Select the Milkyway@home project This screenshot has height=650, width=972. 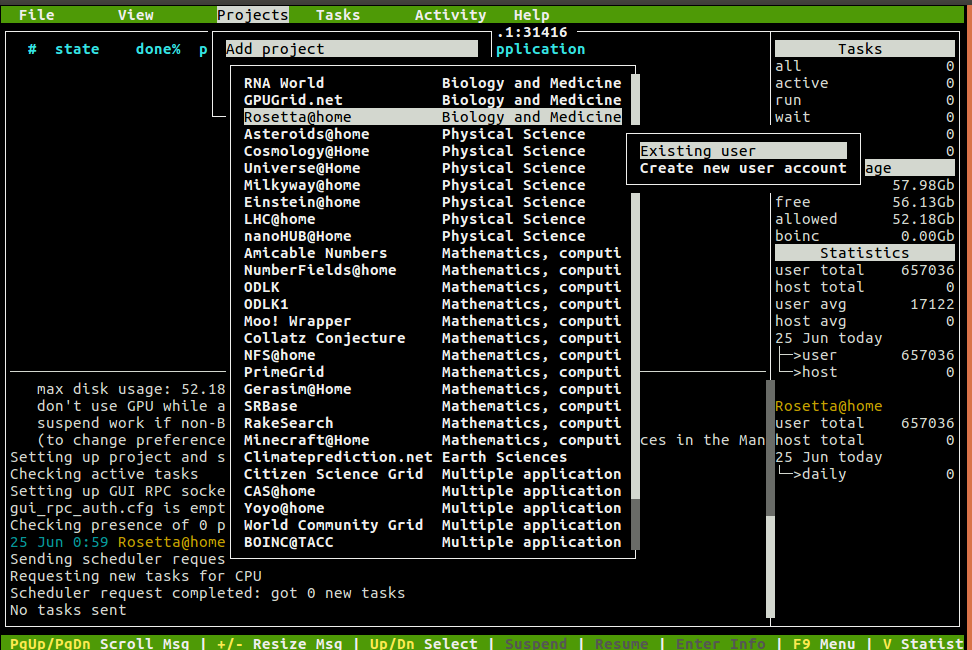coord(433,185)
